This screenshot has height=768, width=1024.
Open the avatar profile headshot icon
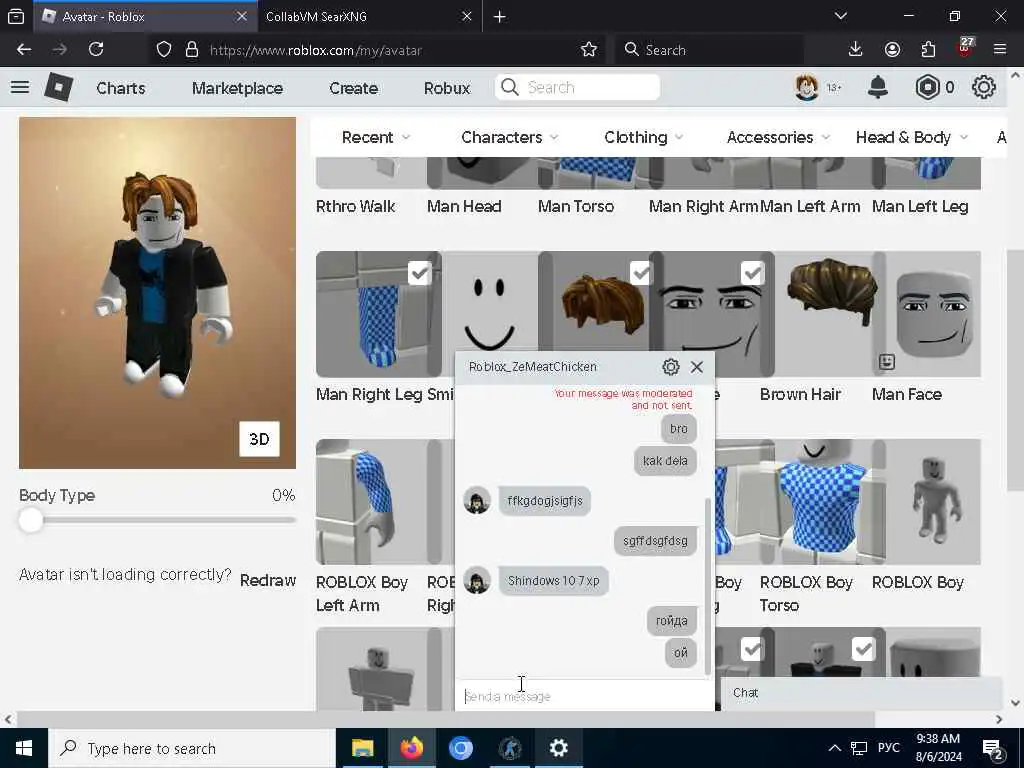click(x=807, y=87)
